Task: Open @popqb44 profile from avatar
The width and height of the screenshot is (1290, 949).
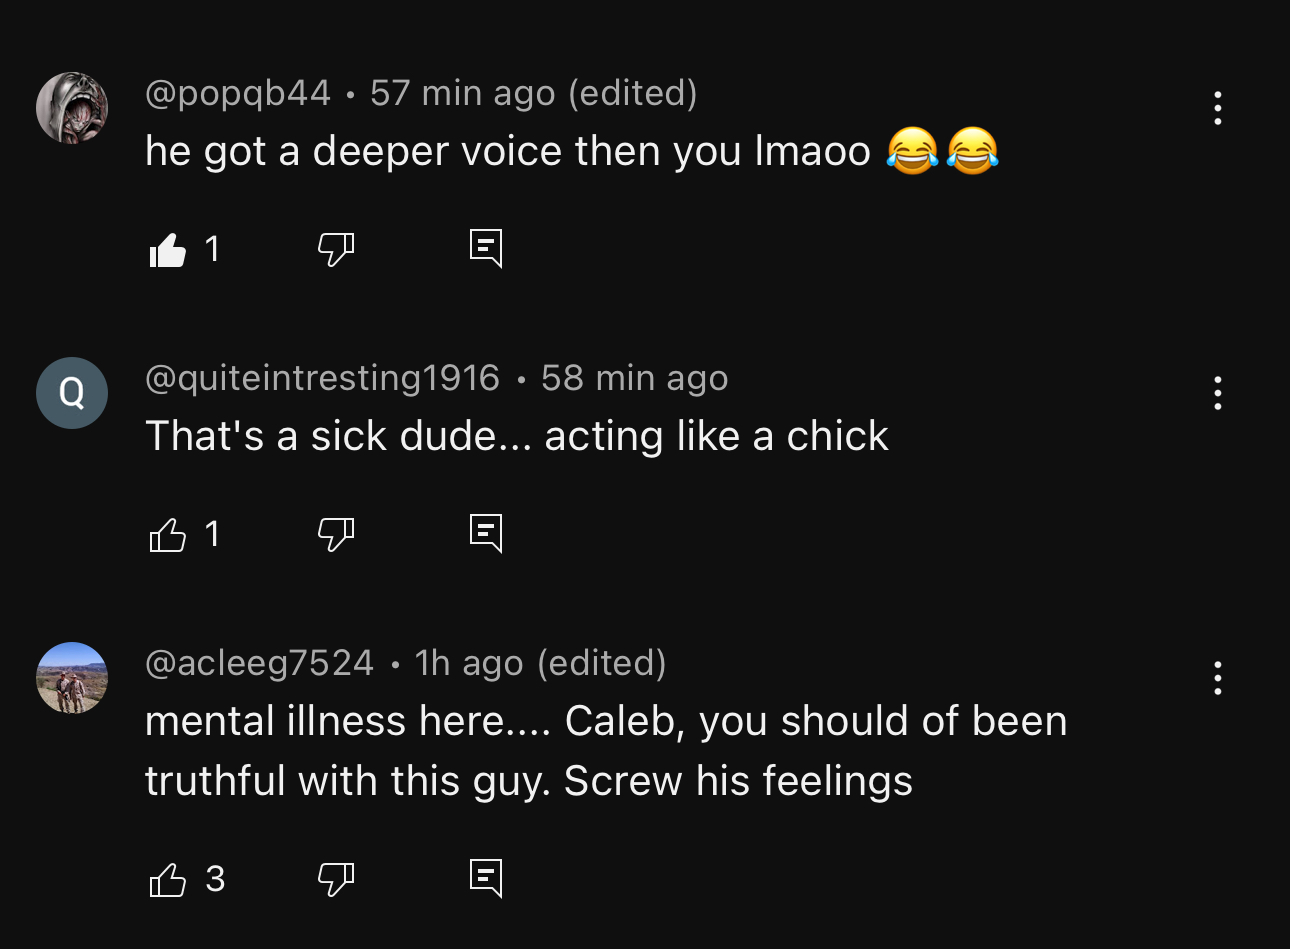Action: [x=72, y=108]
